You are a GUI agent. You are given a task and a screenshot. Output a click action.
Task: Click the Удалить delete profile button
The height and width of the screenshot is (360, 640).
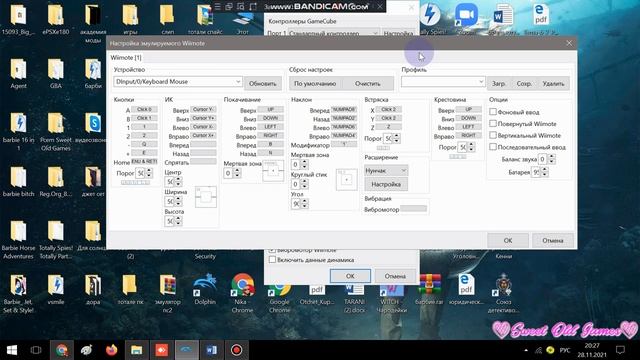coord(553,83)
